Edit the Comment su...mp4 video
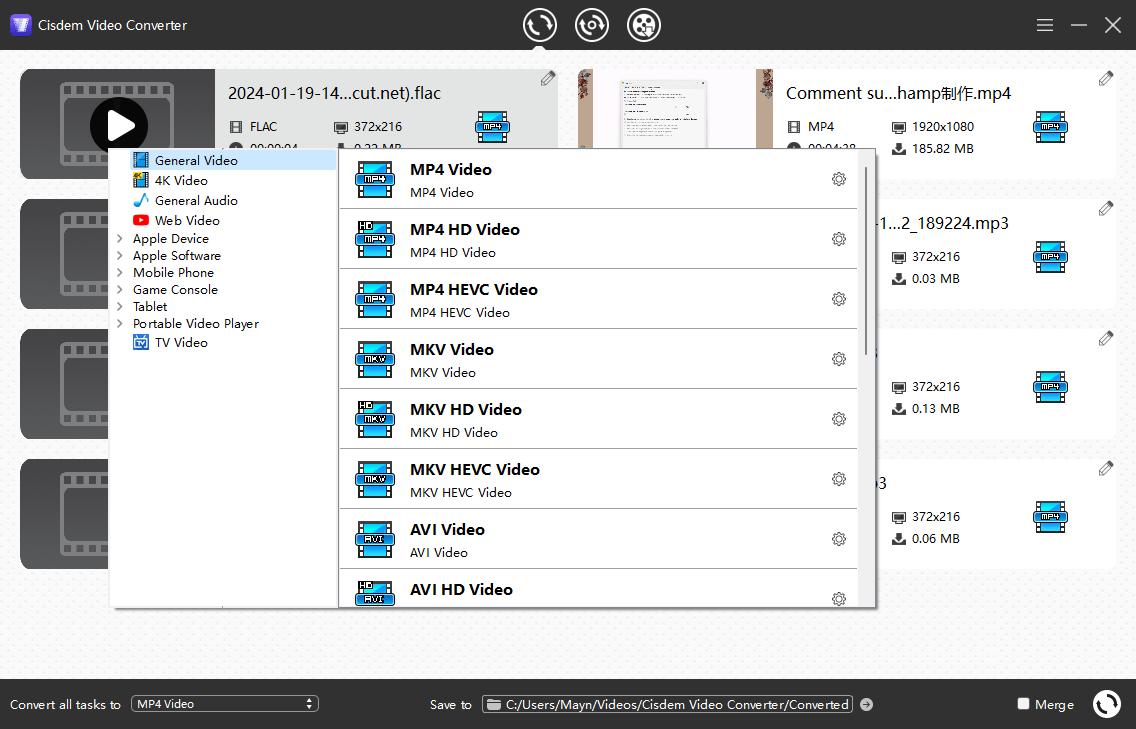The height and width of the screenshot is (729, 1136). coord(1106,78)
